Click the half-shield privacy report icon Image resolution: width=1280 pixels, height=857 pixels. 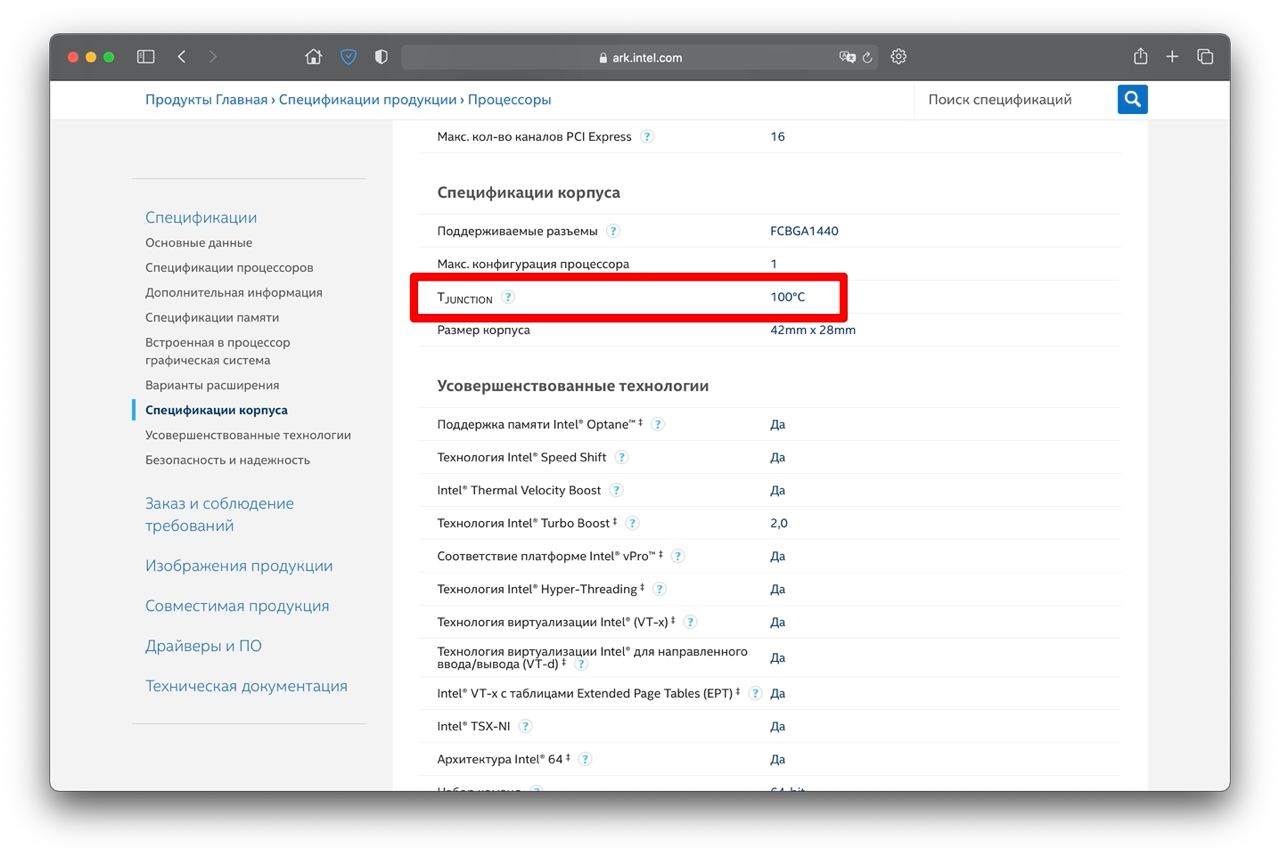[381, 57]
